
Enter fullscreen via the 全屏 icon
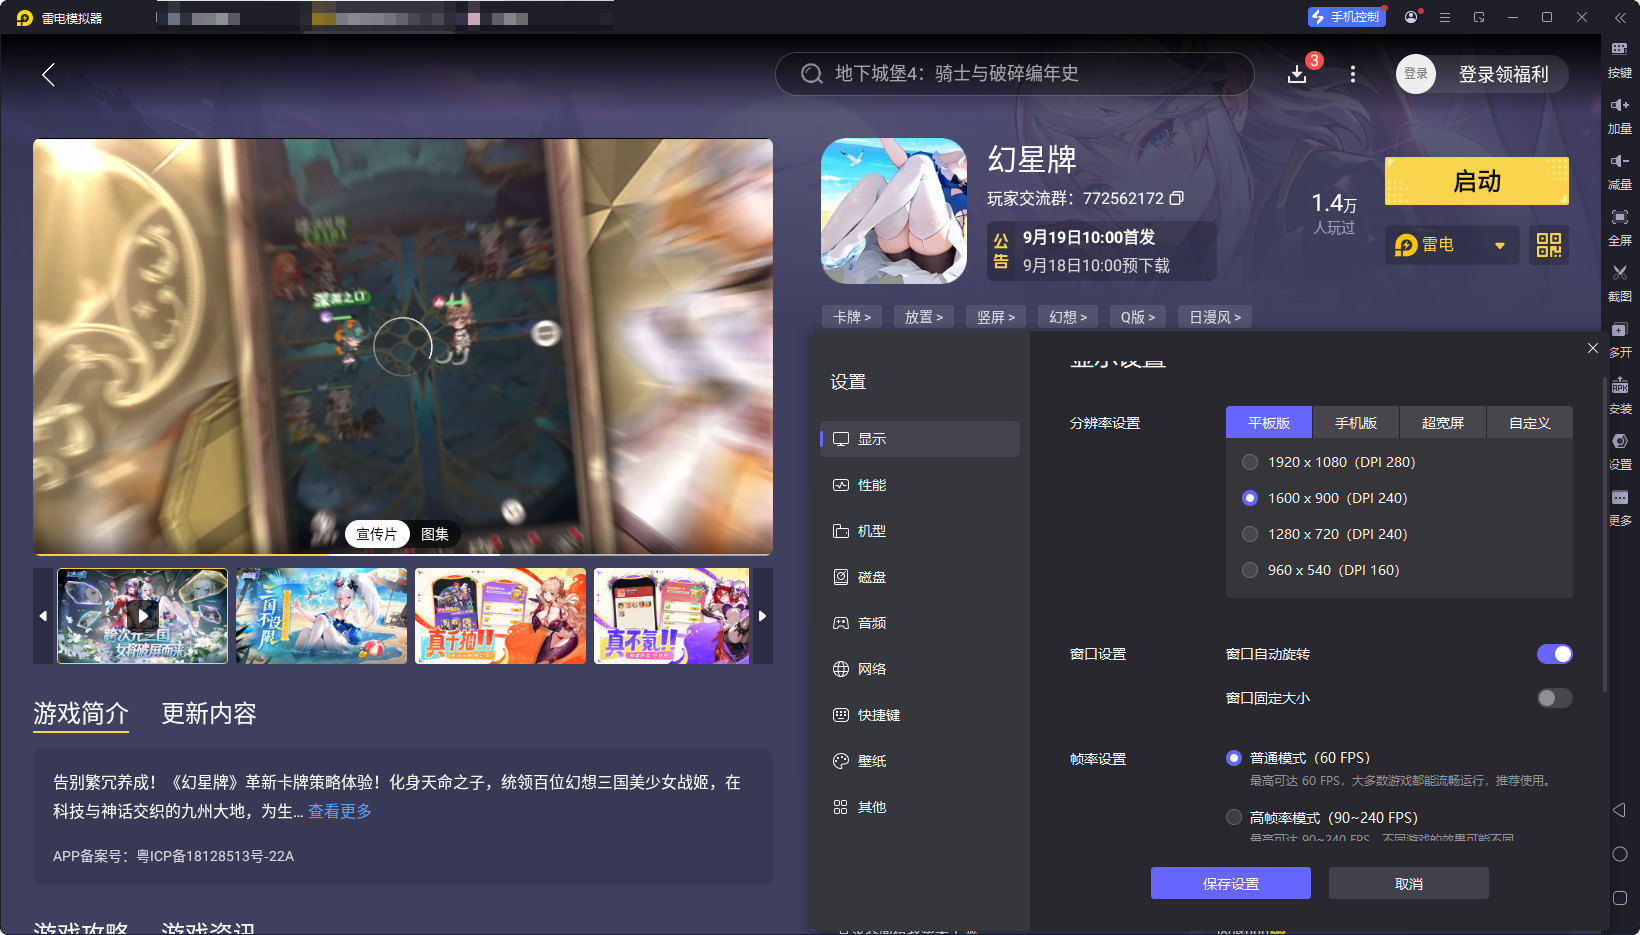[x=1620, y=227]
